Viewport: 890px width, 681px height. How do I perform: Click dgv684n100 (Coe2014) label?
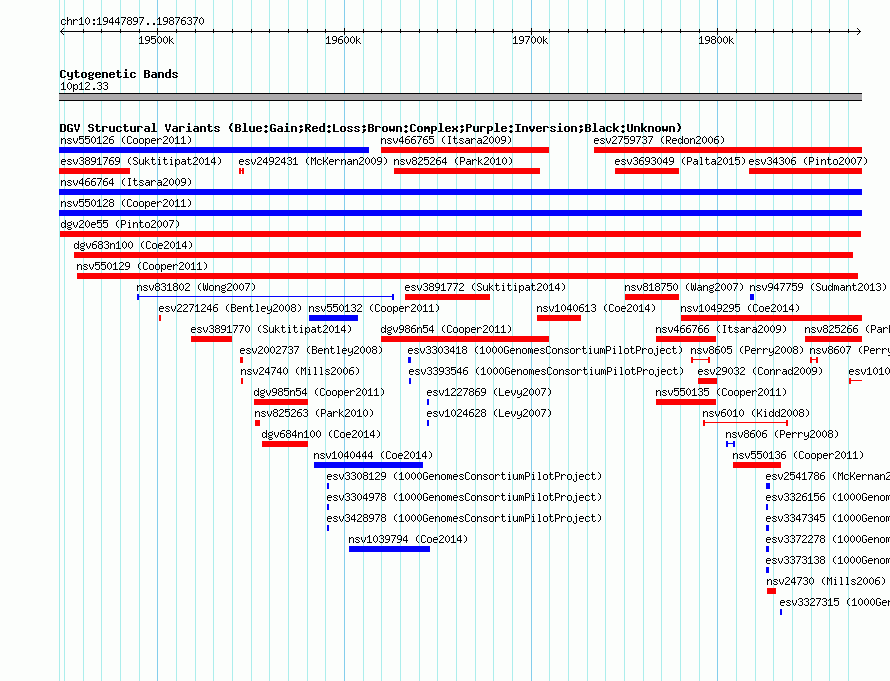(321, 434)
